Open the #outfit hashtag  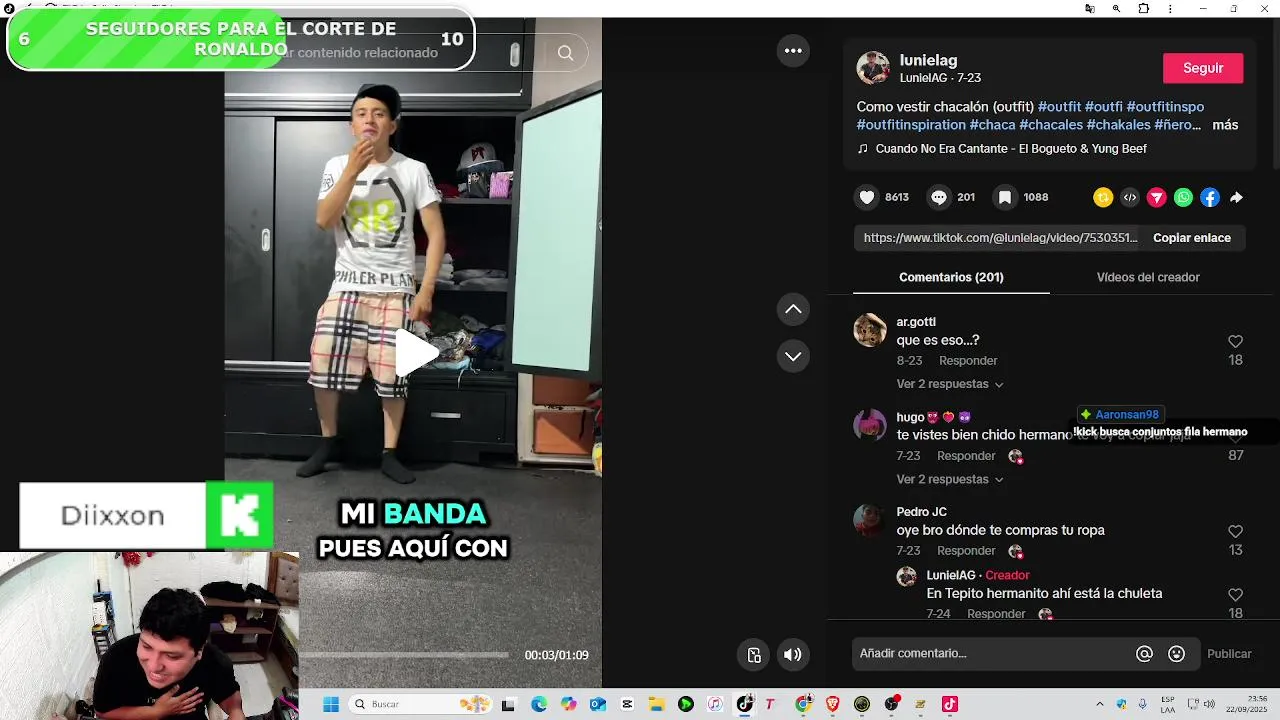(x=1059, y=107)
